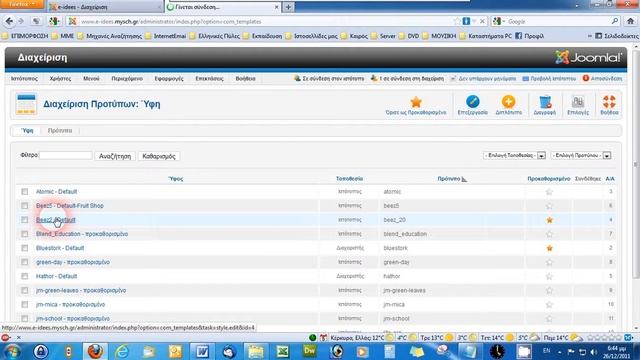Select the Ύφη tab
The height and width of the screenshot is (360, 640).
(27, 131)
